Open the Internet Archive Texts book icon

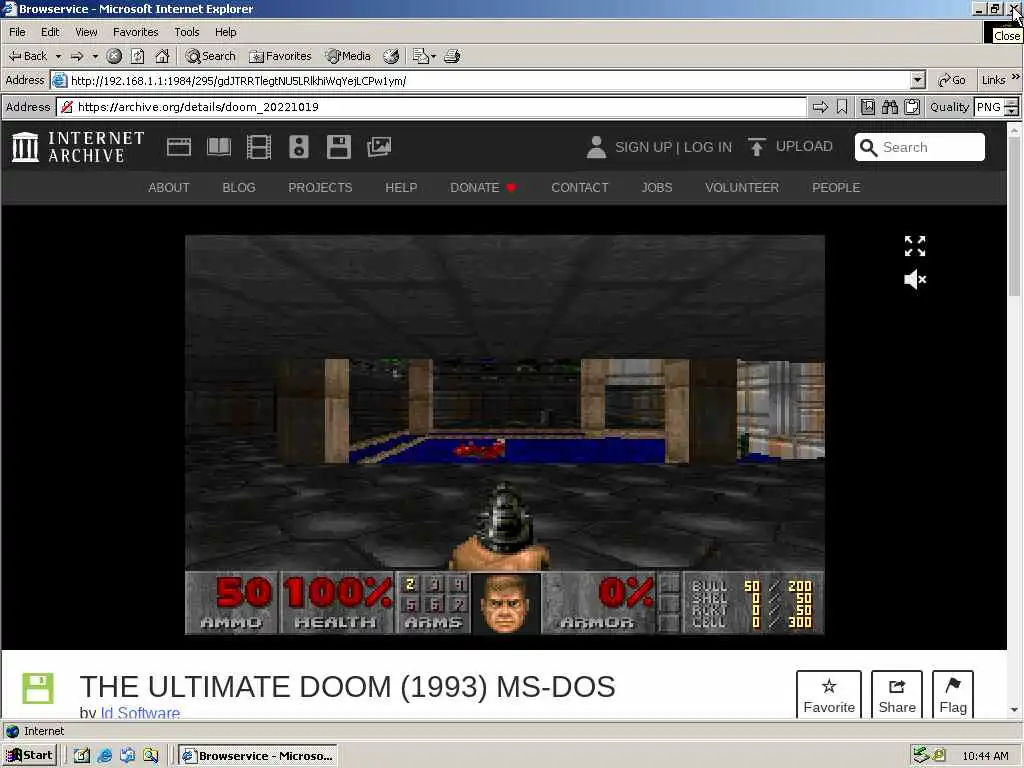coord(219,147)
